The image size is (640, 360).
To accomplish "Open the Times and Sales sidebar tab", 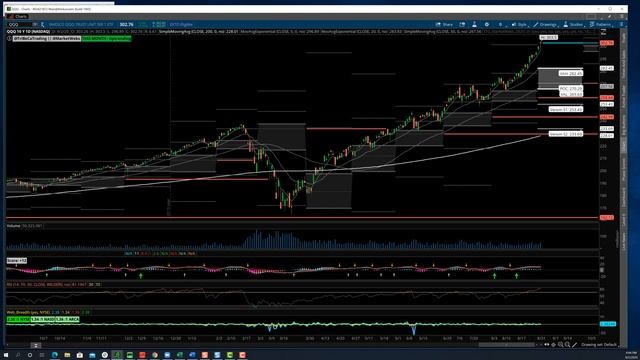I will pos(624,64).
